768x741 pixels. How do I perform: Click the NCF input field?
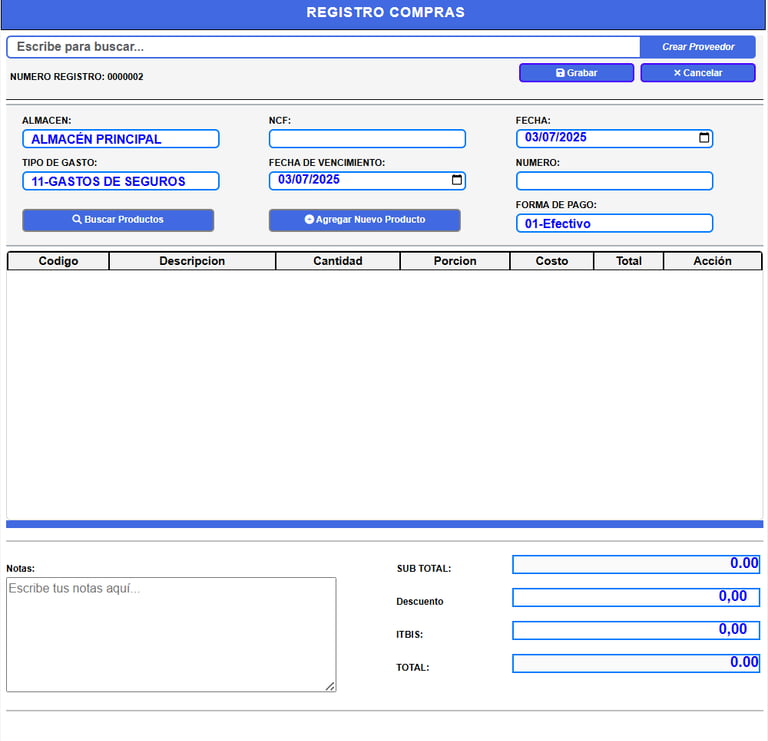coord(367,139)
